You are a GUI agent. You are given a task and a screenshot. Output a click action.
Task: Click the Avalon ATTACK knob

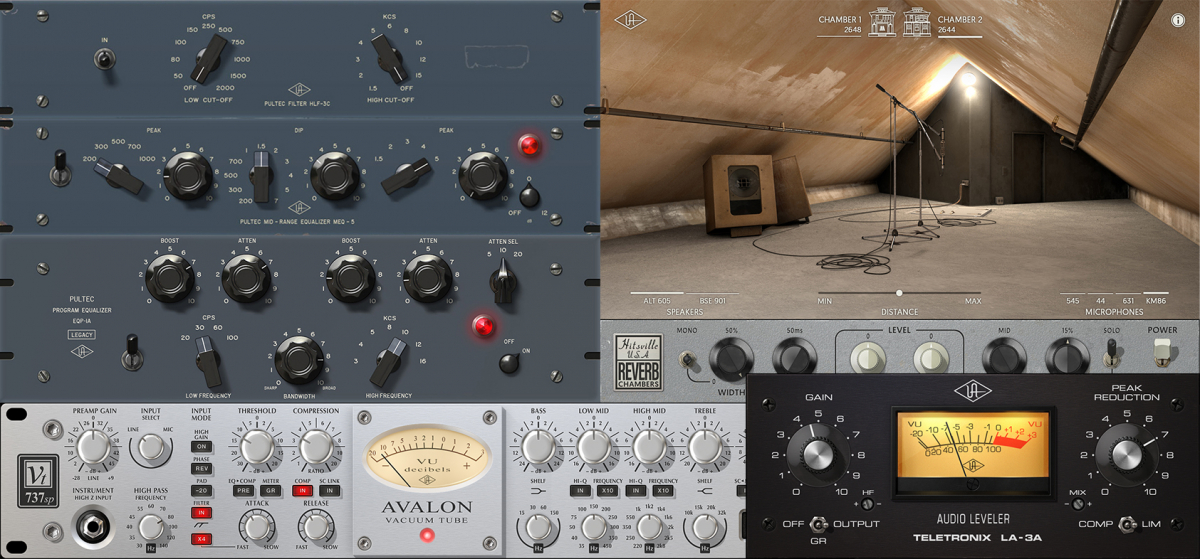[x=257, y=527]
